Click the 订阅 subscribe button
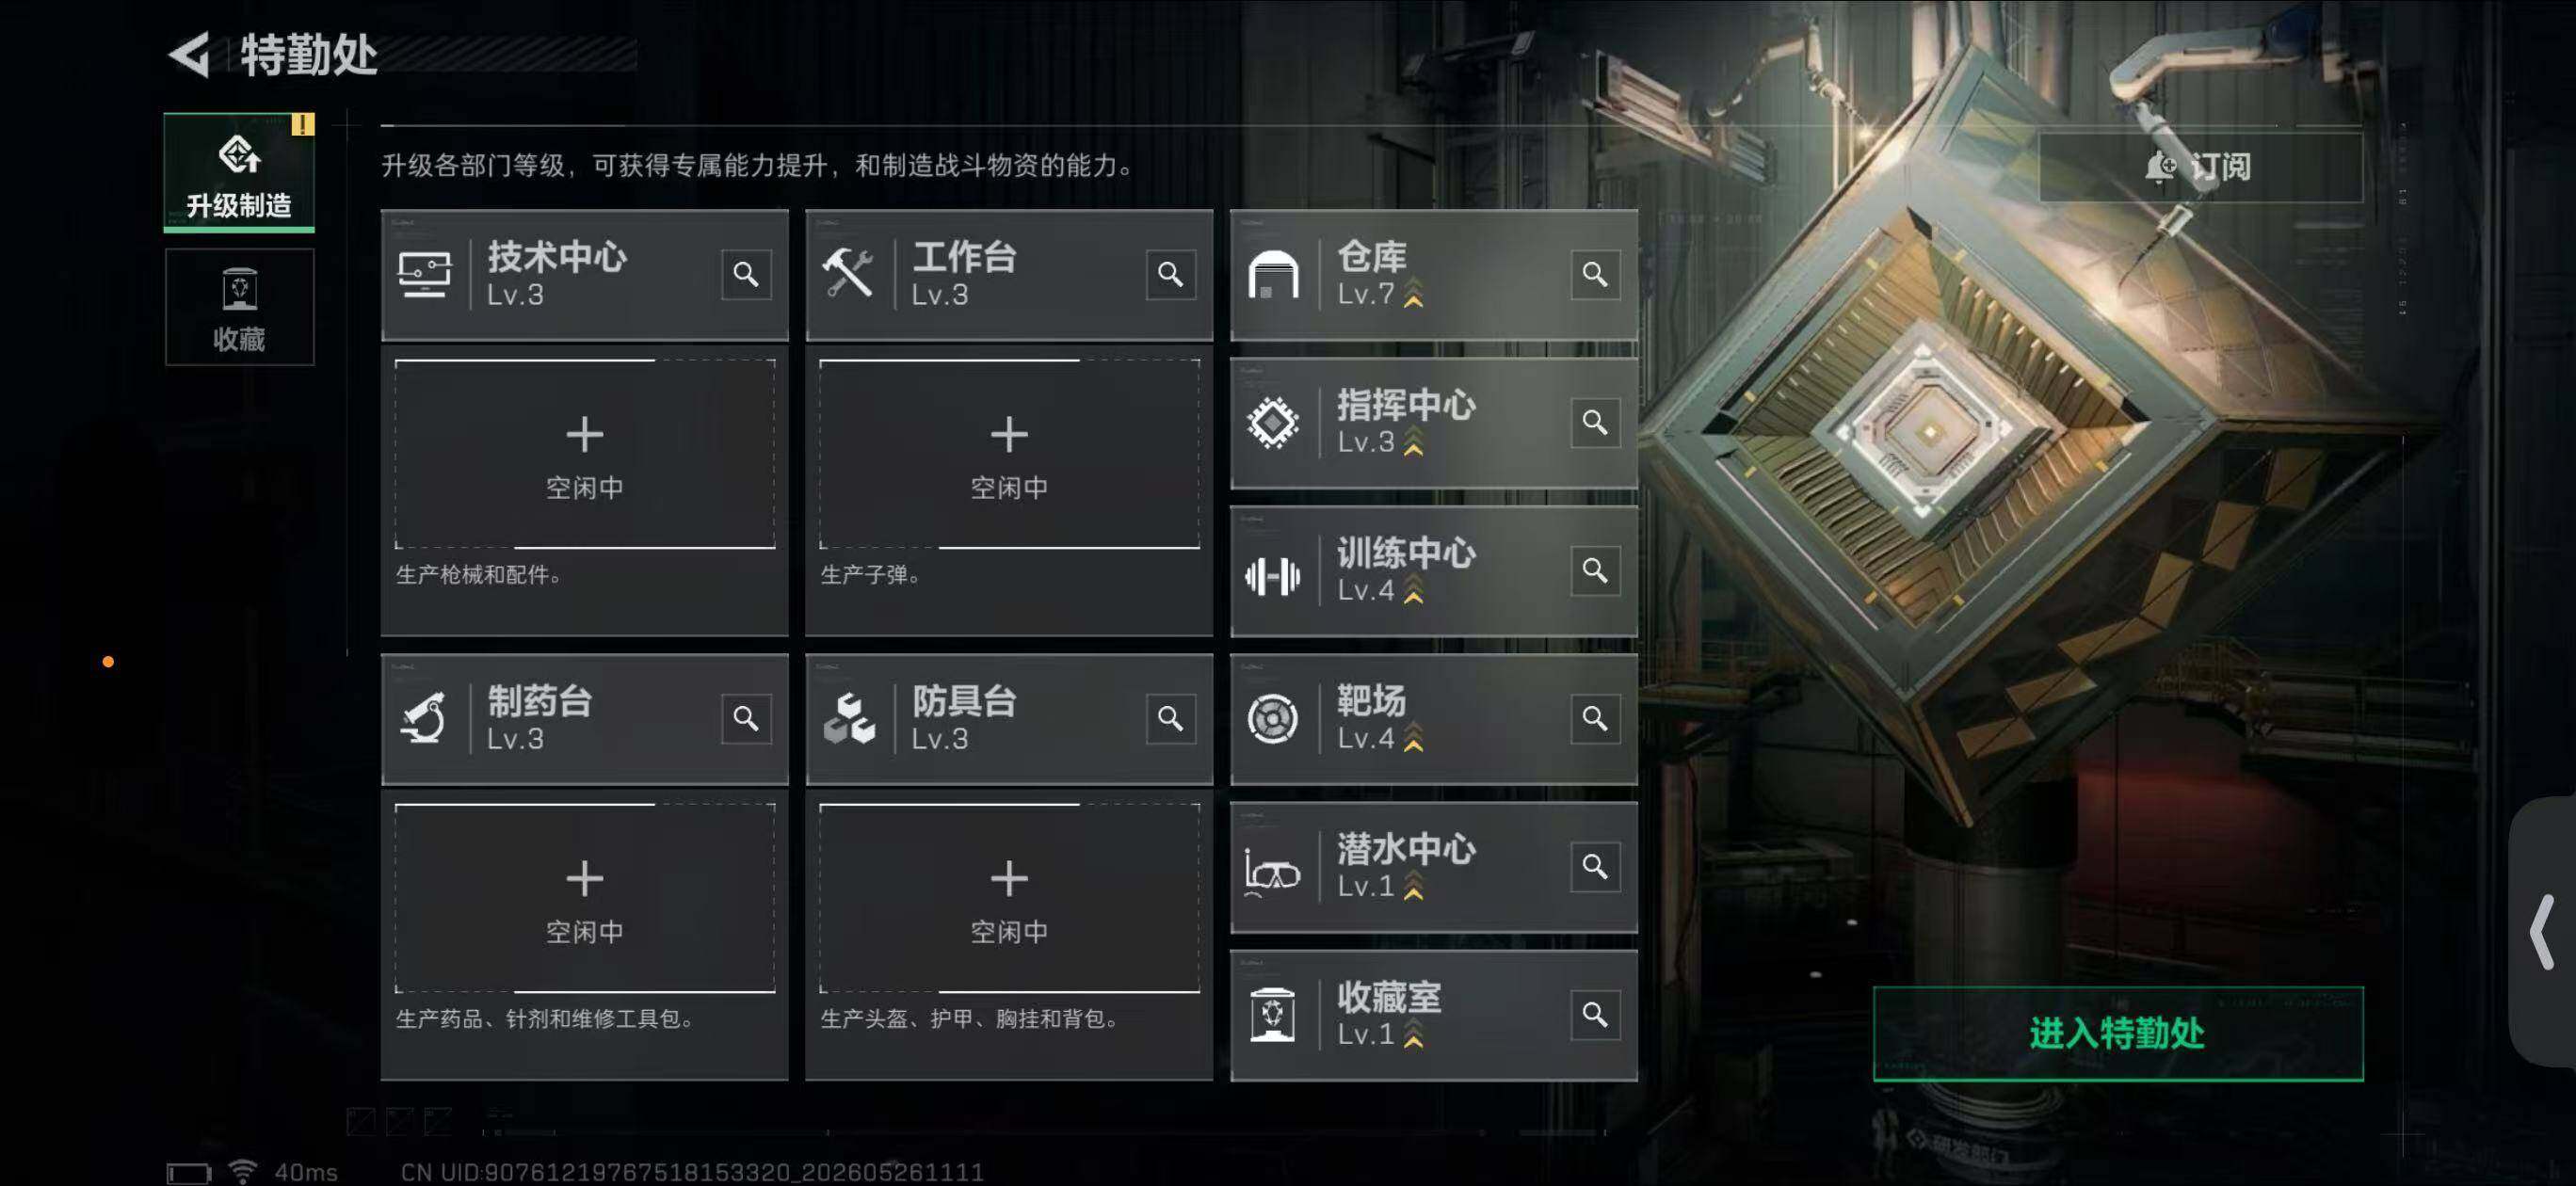The height and width of the screenshot is (1186, 2576). pyautogui.click(x=2200, y=166)
